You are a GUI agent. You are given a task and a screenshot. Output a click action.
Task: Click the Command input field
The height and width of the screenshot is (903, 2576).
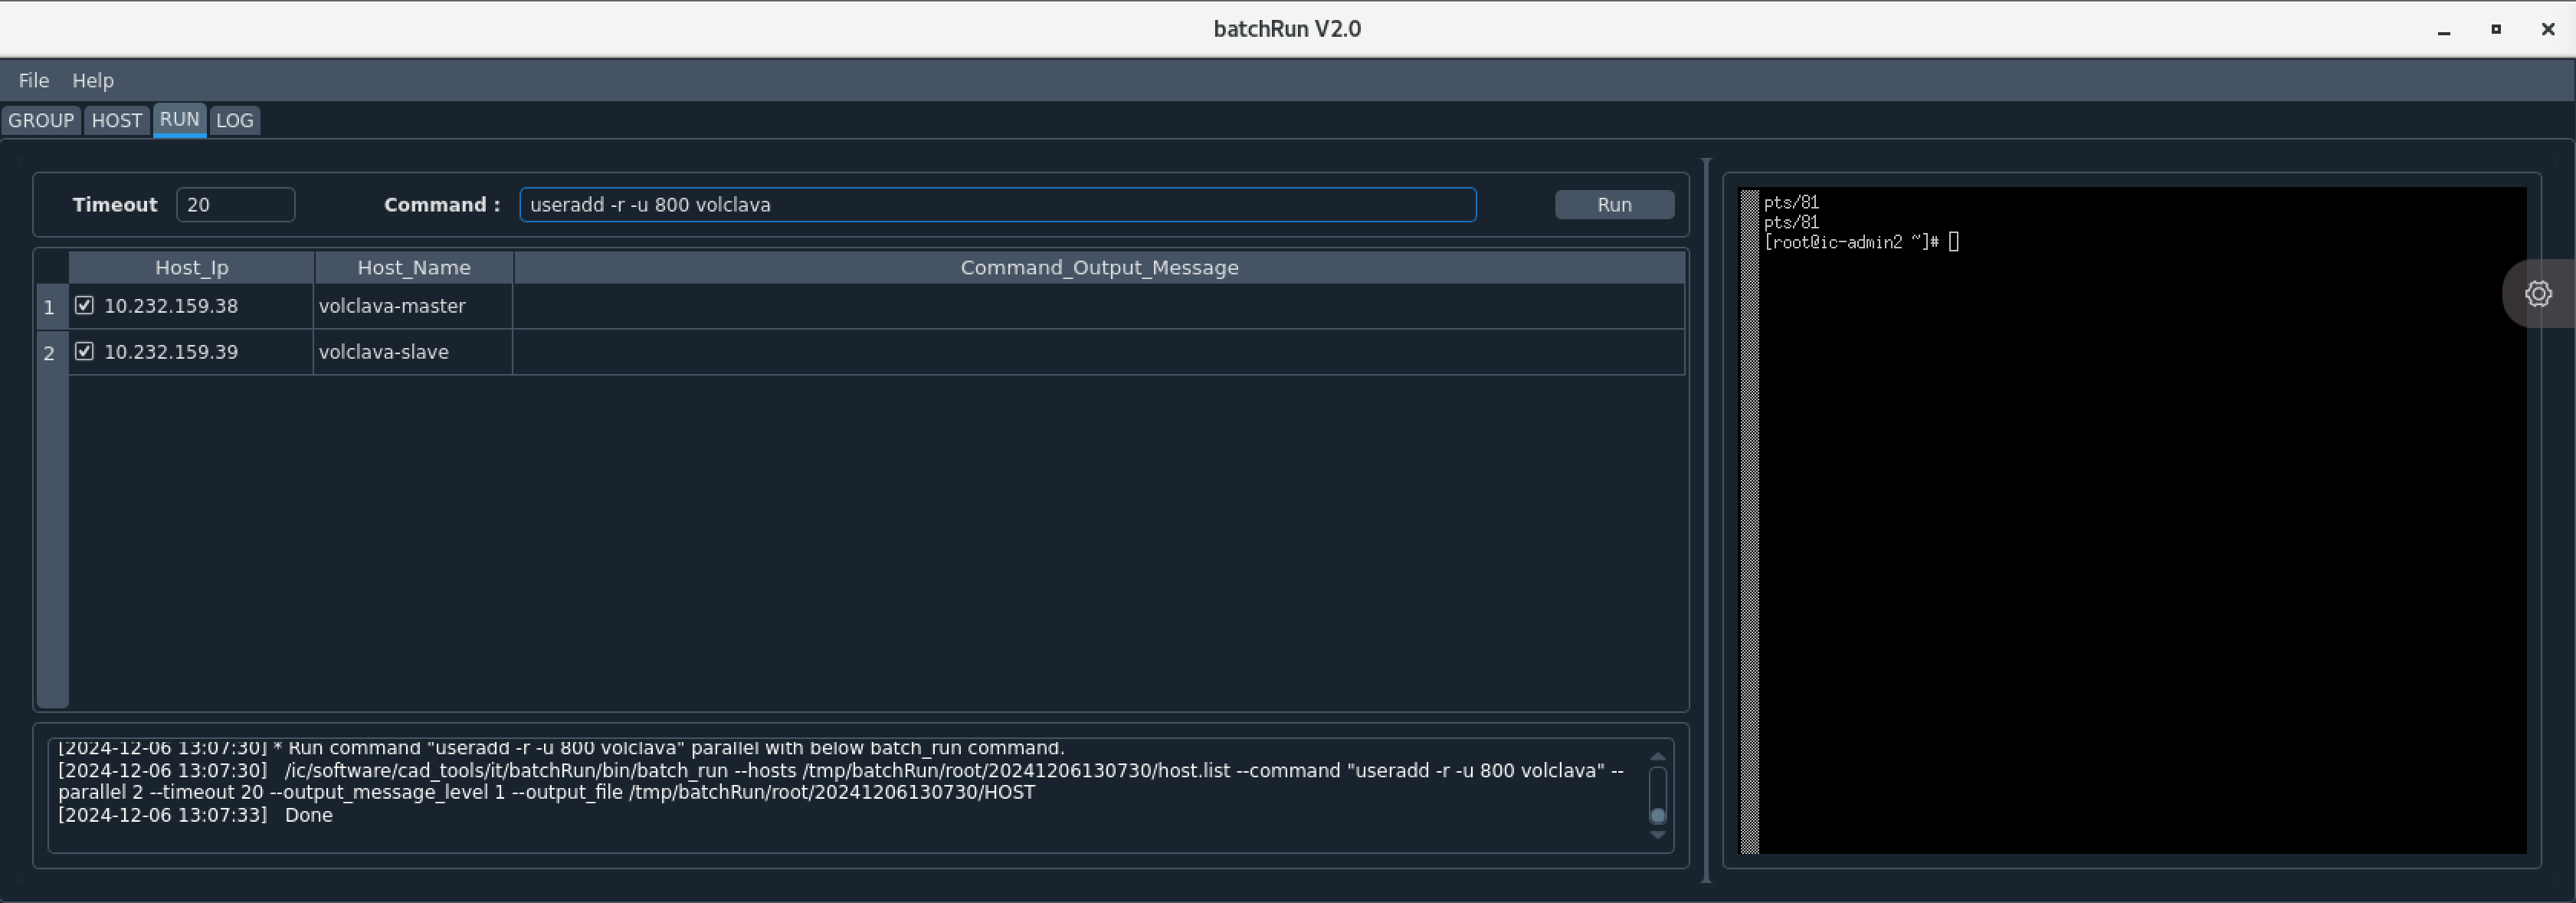[x=997, y=205]
